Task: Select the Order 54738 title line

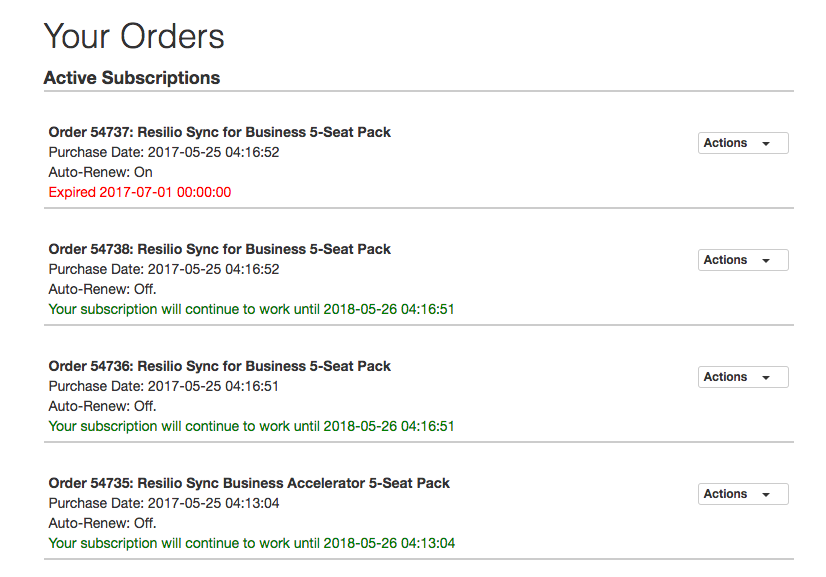Action: coord(219,249)
